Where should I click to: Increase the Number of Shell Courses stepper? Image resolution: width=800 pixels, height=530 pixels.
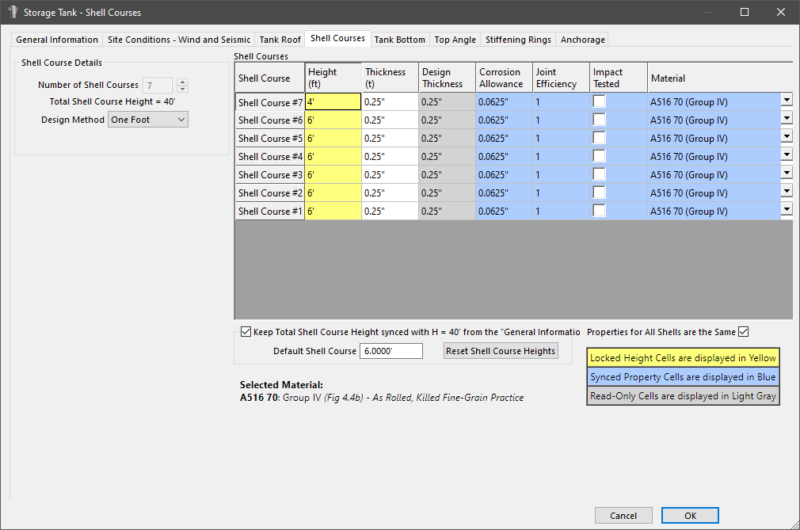[182, 82]
